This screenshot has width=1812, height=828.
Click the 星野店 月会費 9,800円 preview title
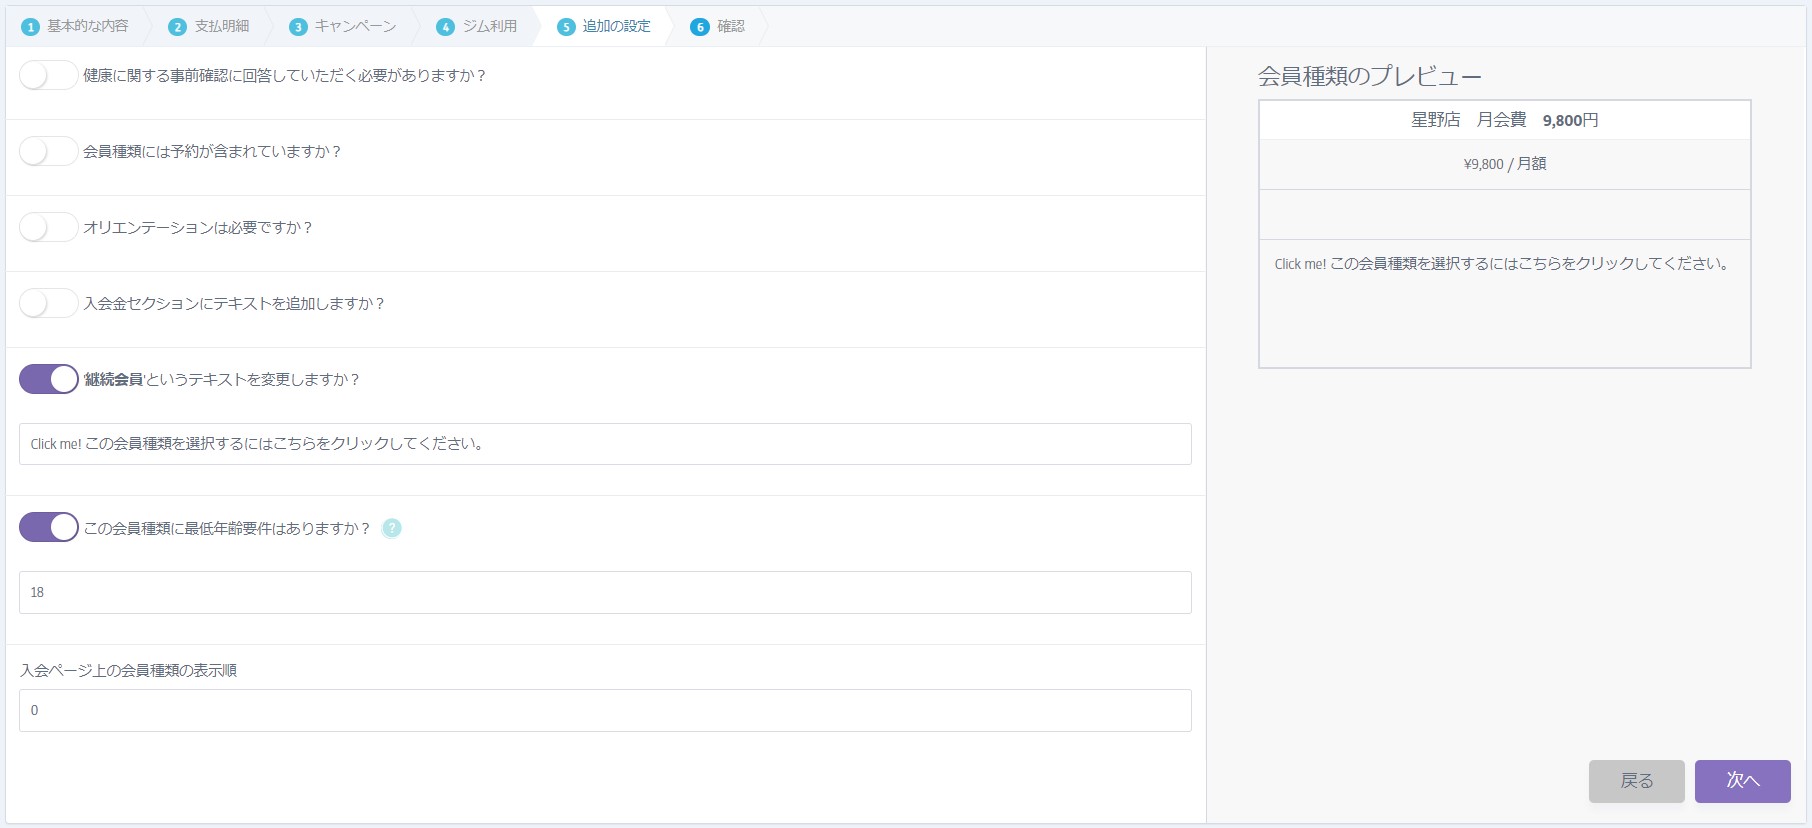pyautogui.click(x=1505, y=120)
